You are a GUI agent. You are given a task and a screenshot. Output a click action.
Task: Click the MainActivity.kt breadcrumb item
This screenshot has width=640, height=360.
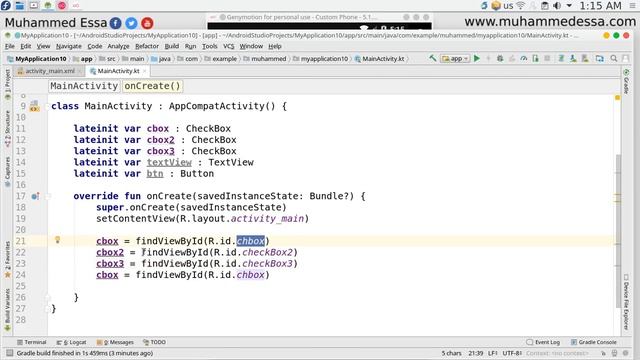380,59
